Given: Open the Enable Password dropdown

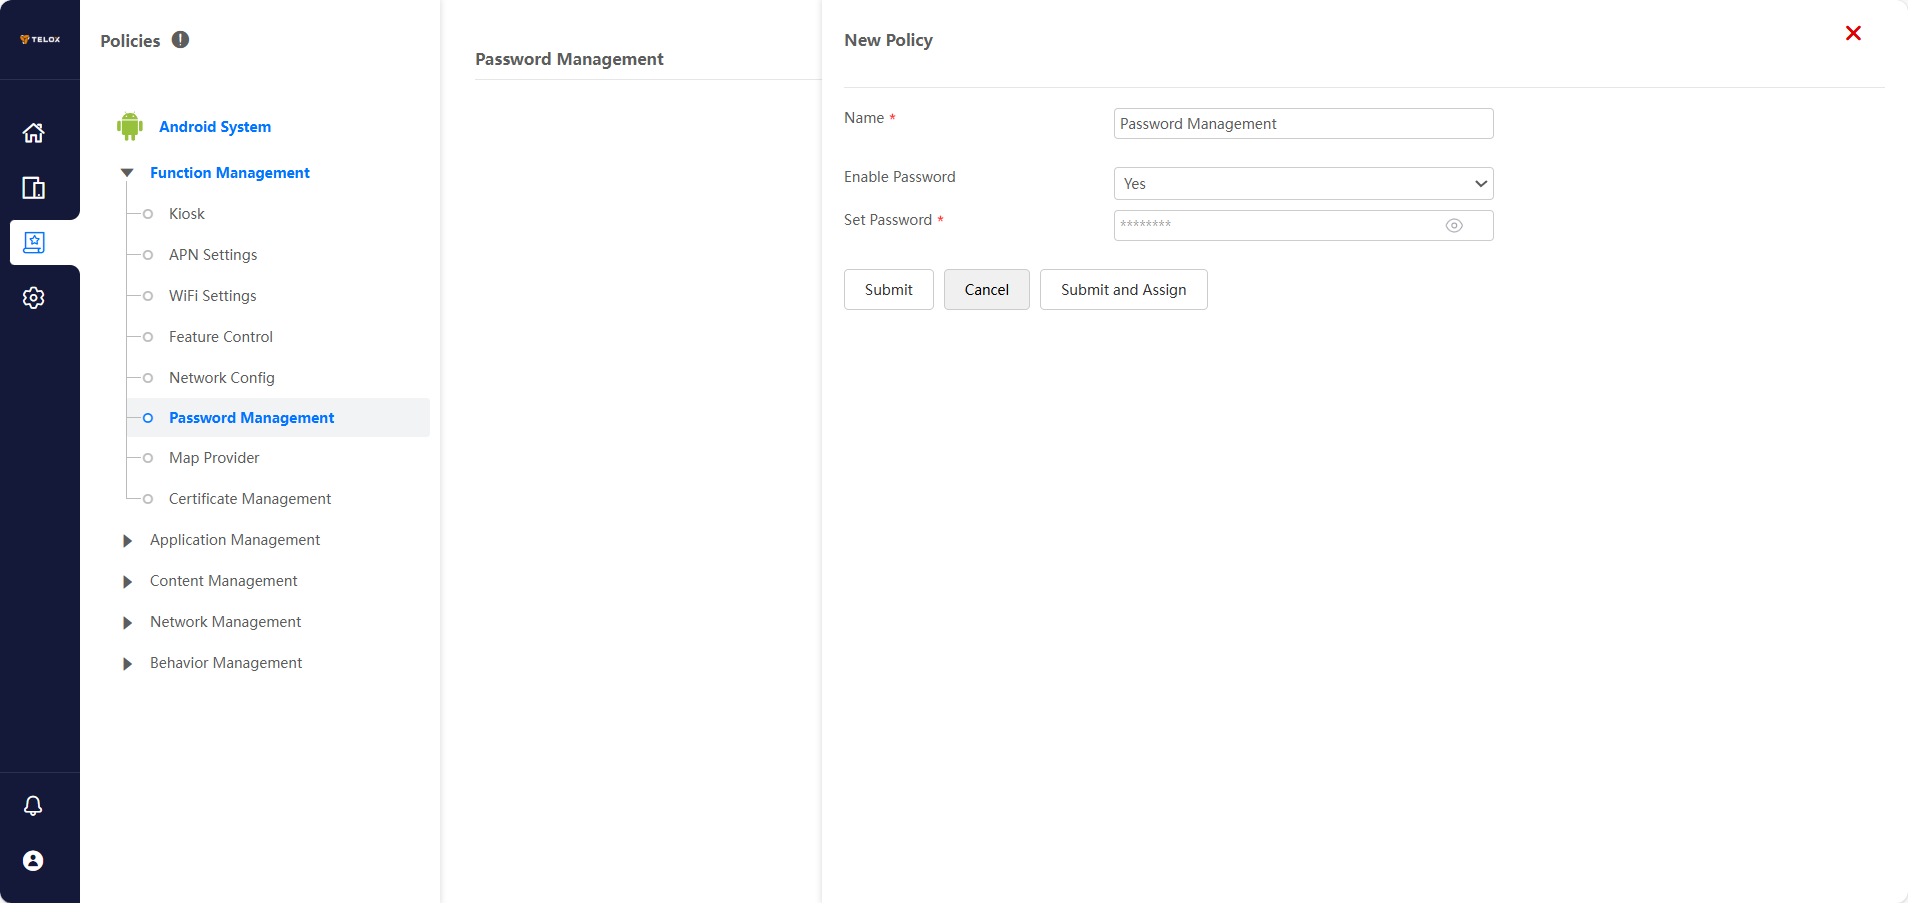Looking at the screenshot, I should coord(1303,184).
